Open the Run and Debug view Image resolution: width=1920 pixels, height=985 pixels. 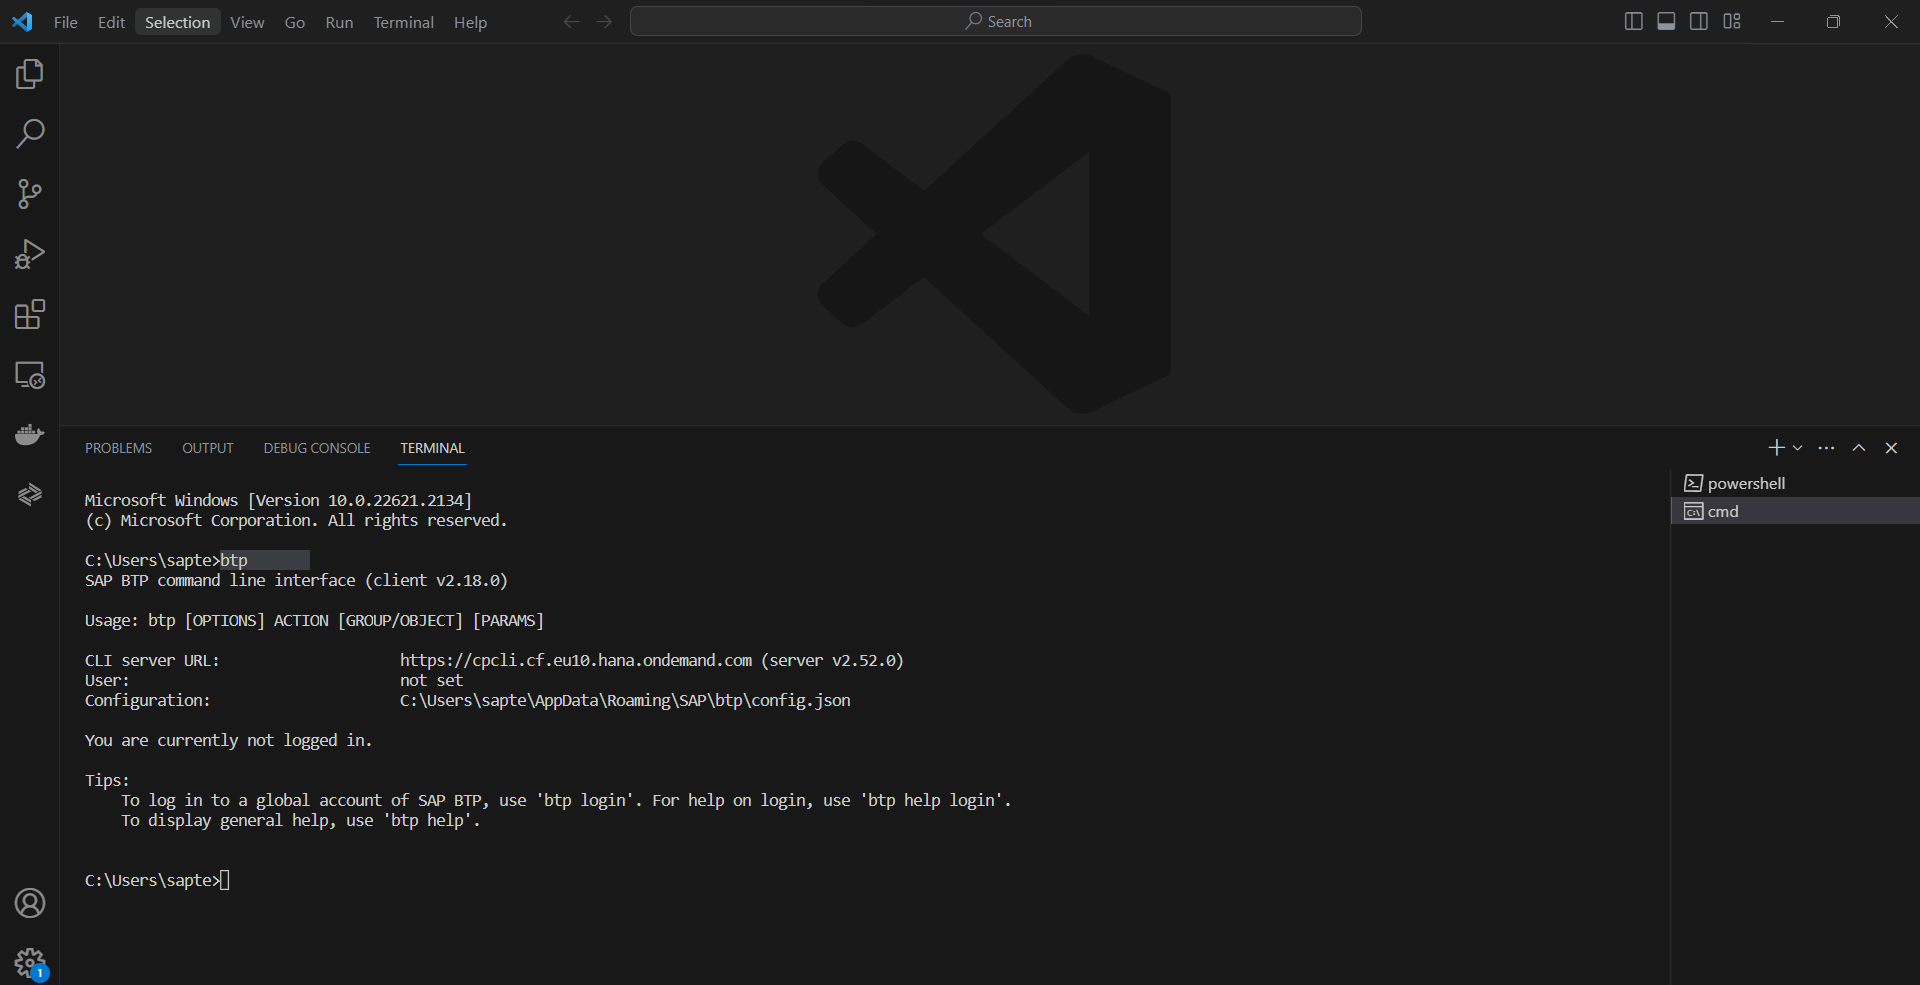pyautogui.click(x=30, y=254)
